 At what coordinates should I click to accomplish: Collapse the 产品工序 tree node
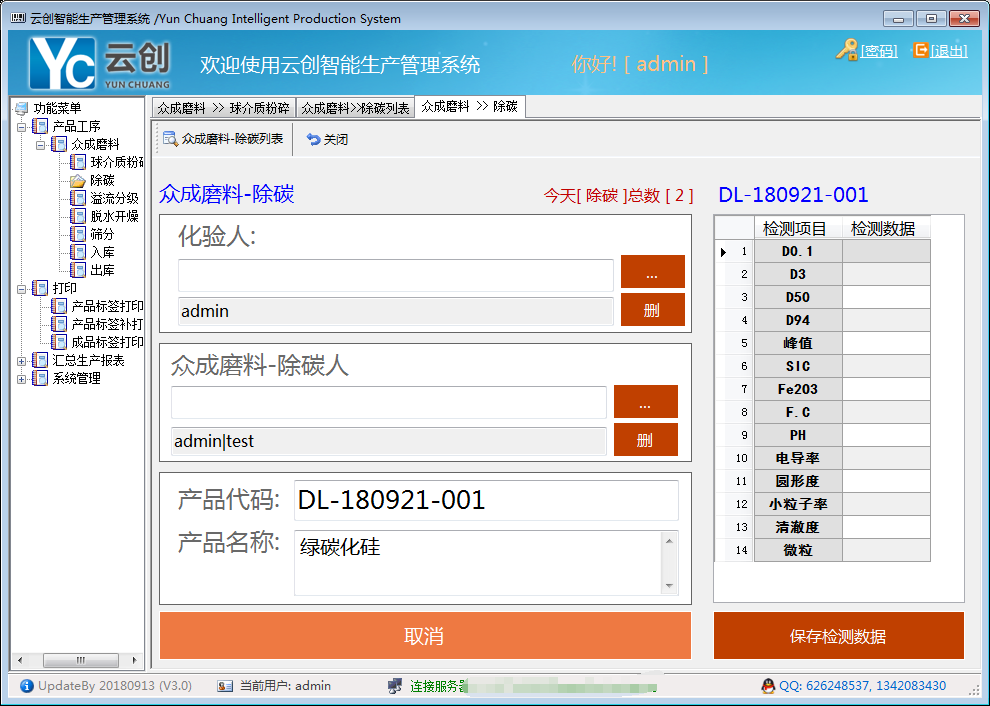click(x=21, y=127)
